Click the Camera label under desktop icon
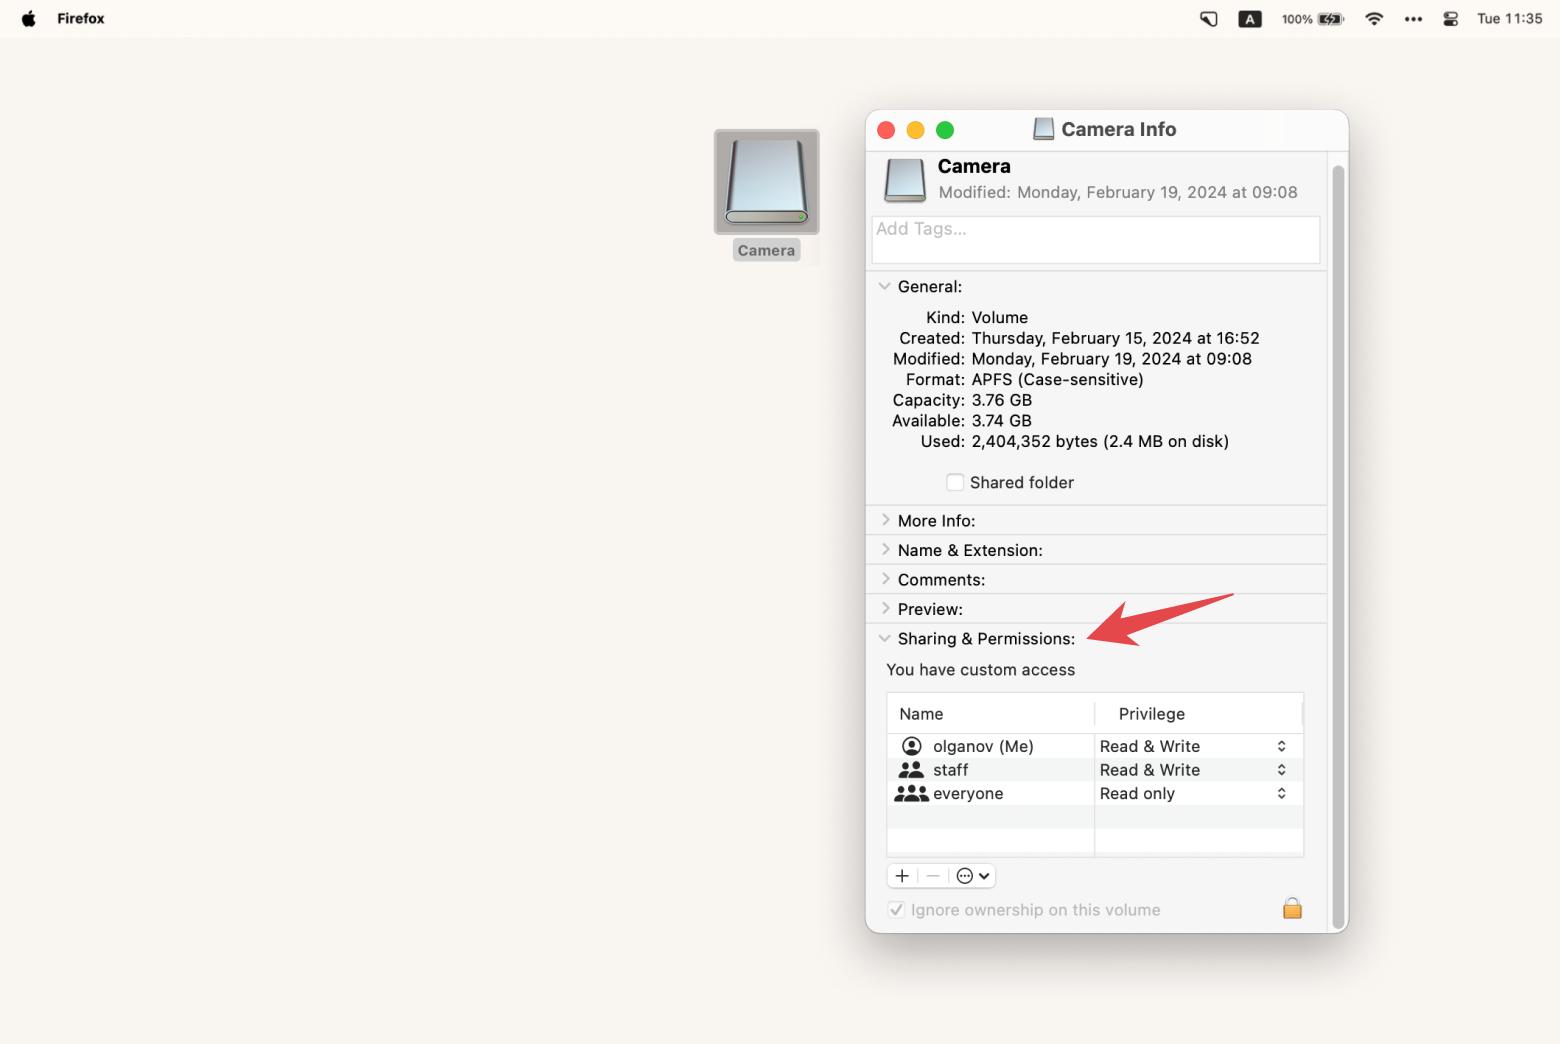Viewport: 1560px width, 1044px height. pyautogui.click(x=766, y=250)
